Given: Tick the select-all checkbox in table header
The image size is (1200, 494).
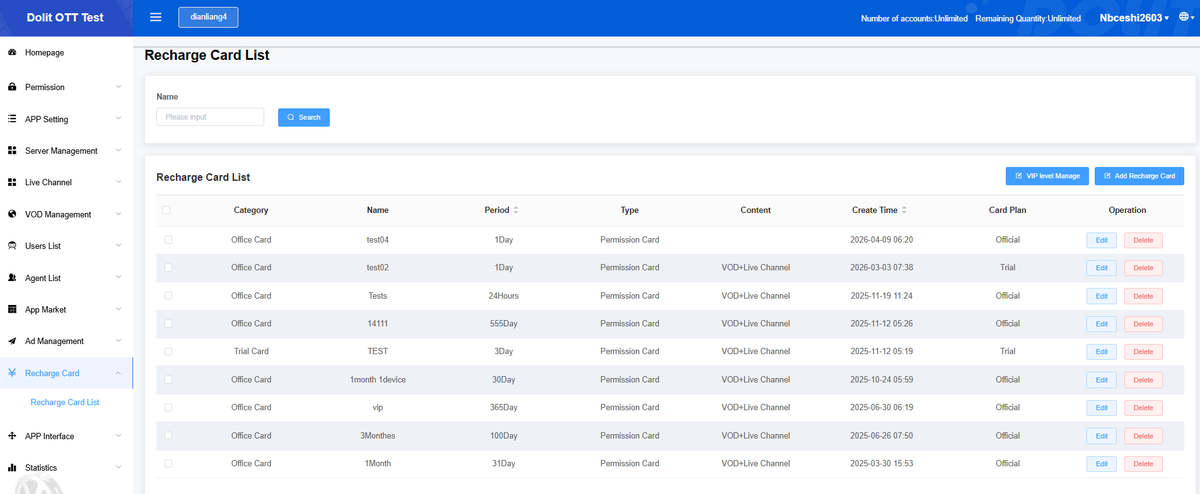Looking at the screenshot, I should pyautogui.click(x=167, y=210).
